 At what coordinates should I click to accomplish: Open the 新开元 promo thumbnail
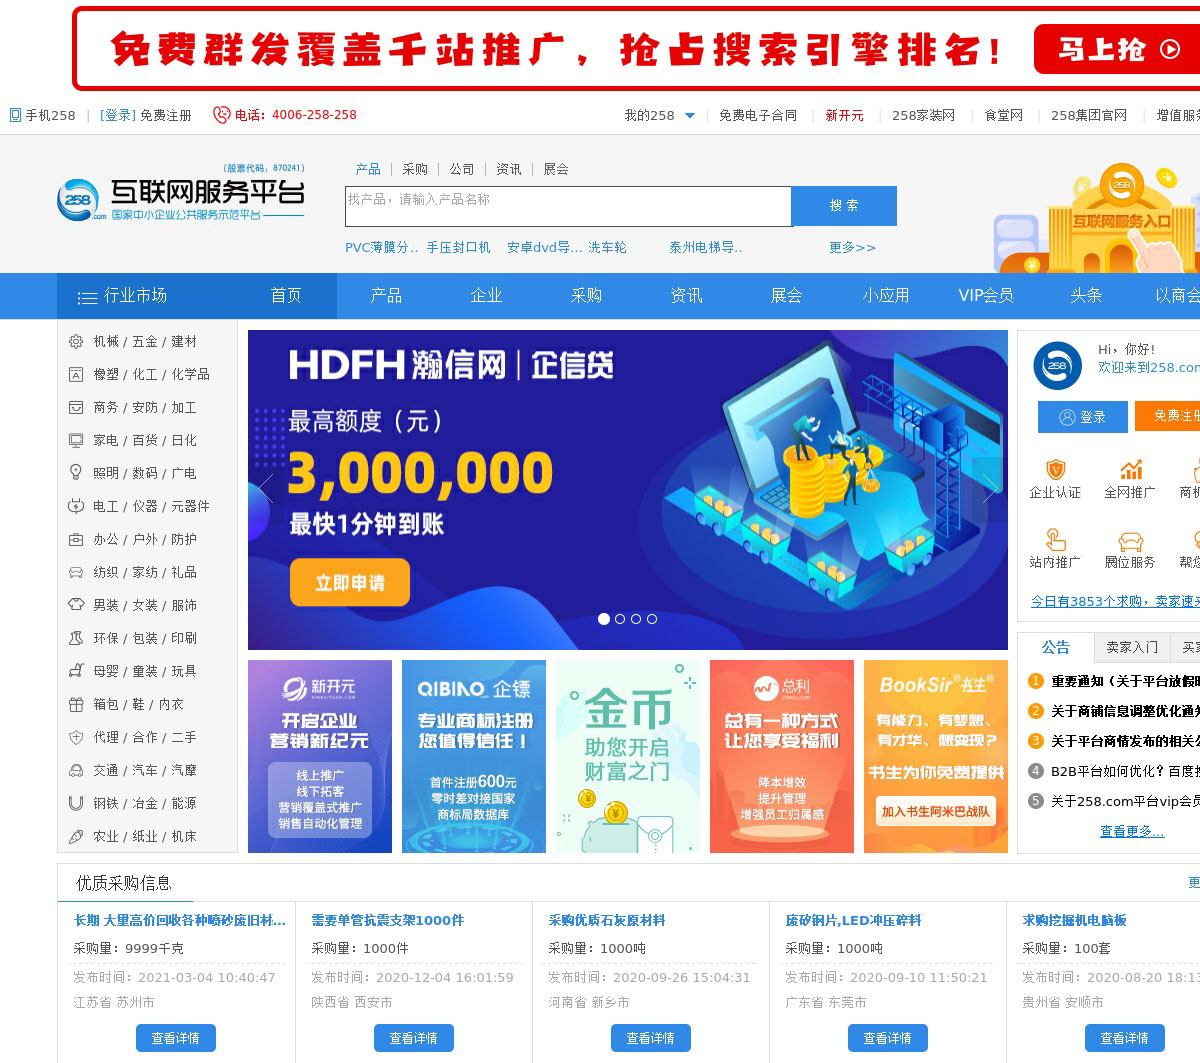(320, 756)
